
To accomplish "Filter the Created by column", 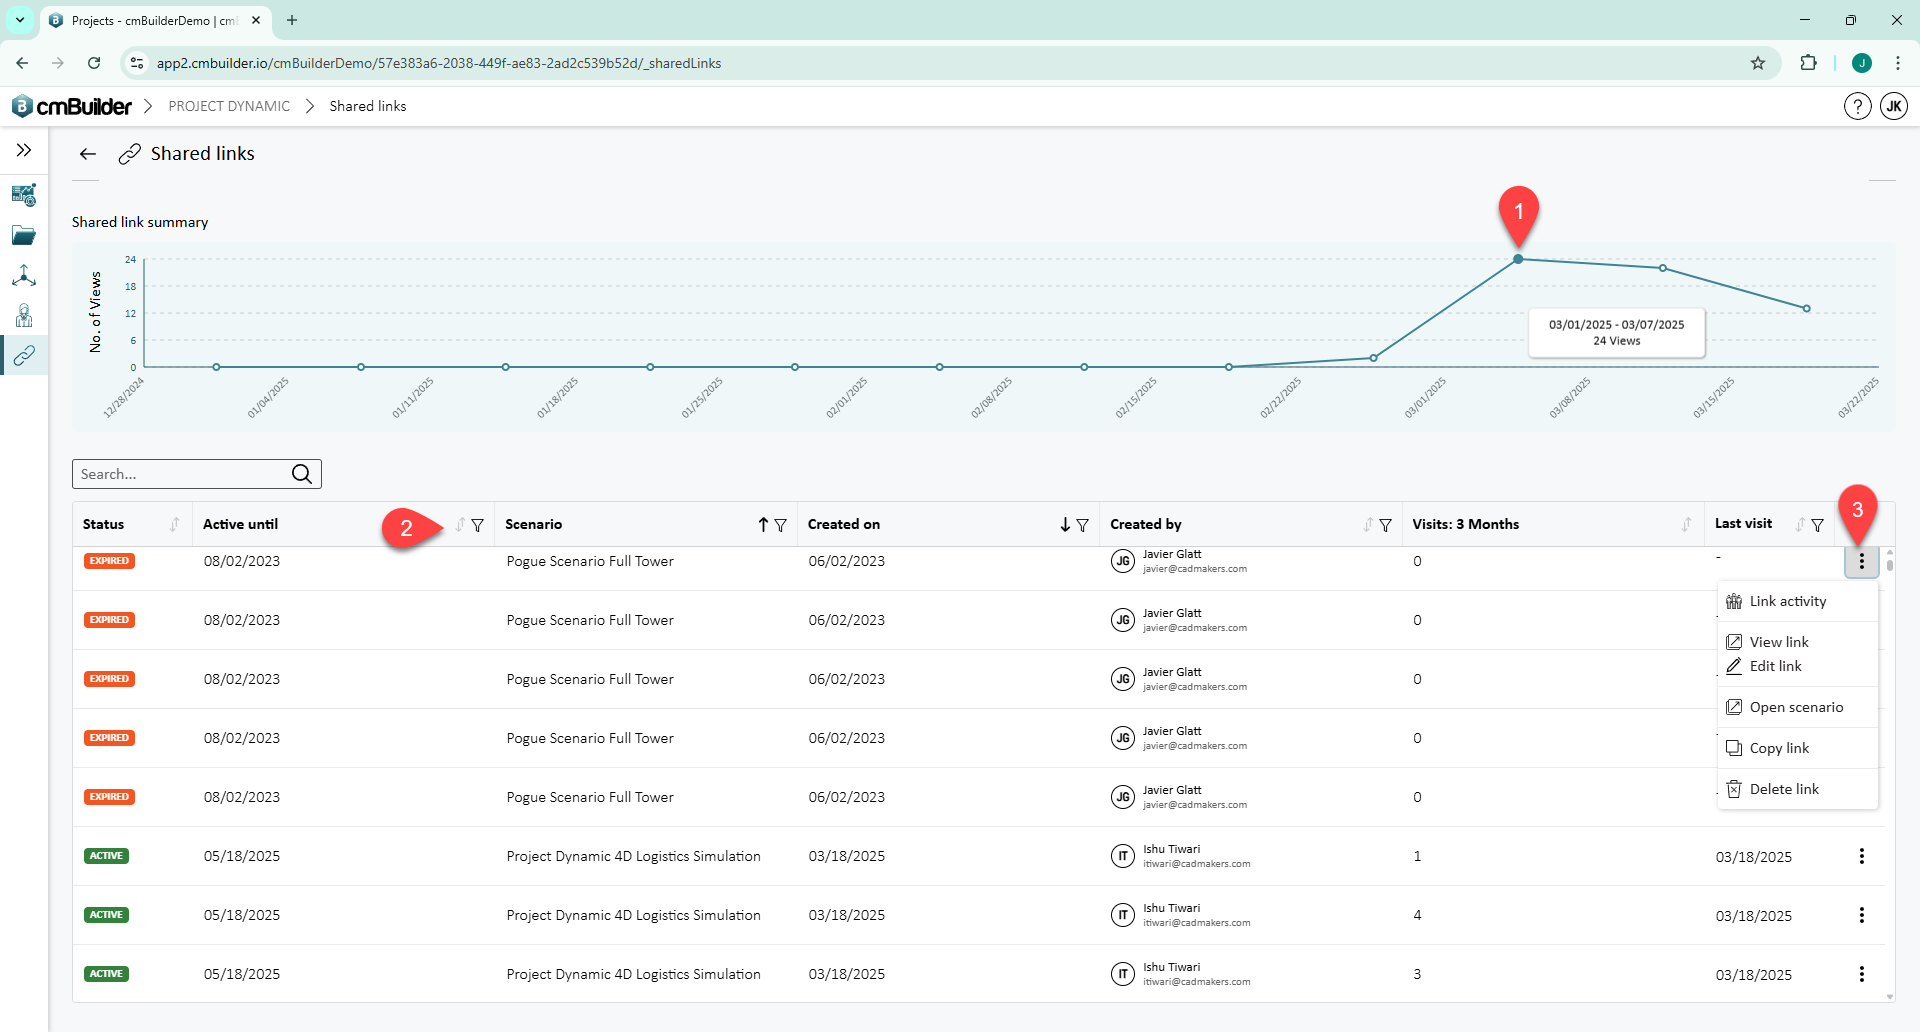I will pyautogui.click(x=1385, y=525).
